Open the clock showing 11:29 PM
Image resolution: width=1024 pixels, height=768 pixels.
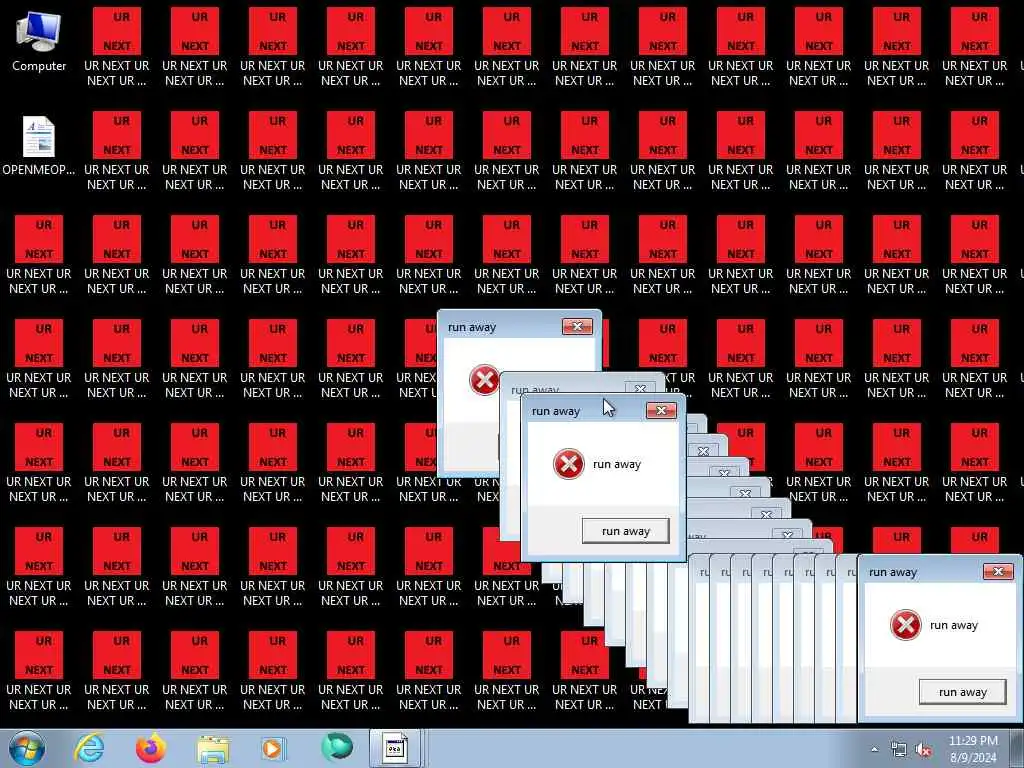tap(973, 749)
